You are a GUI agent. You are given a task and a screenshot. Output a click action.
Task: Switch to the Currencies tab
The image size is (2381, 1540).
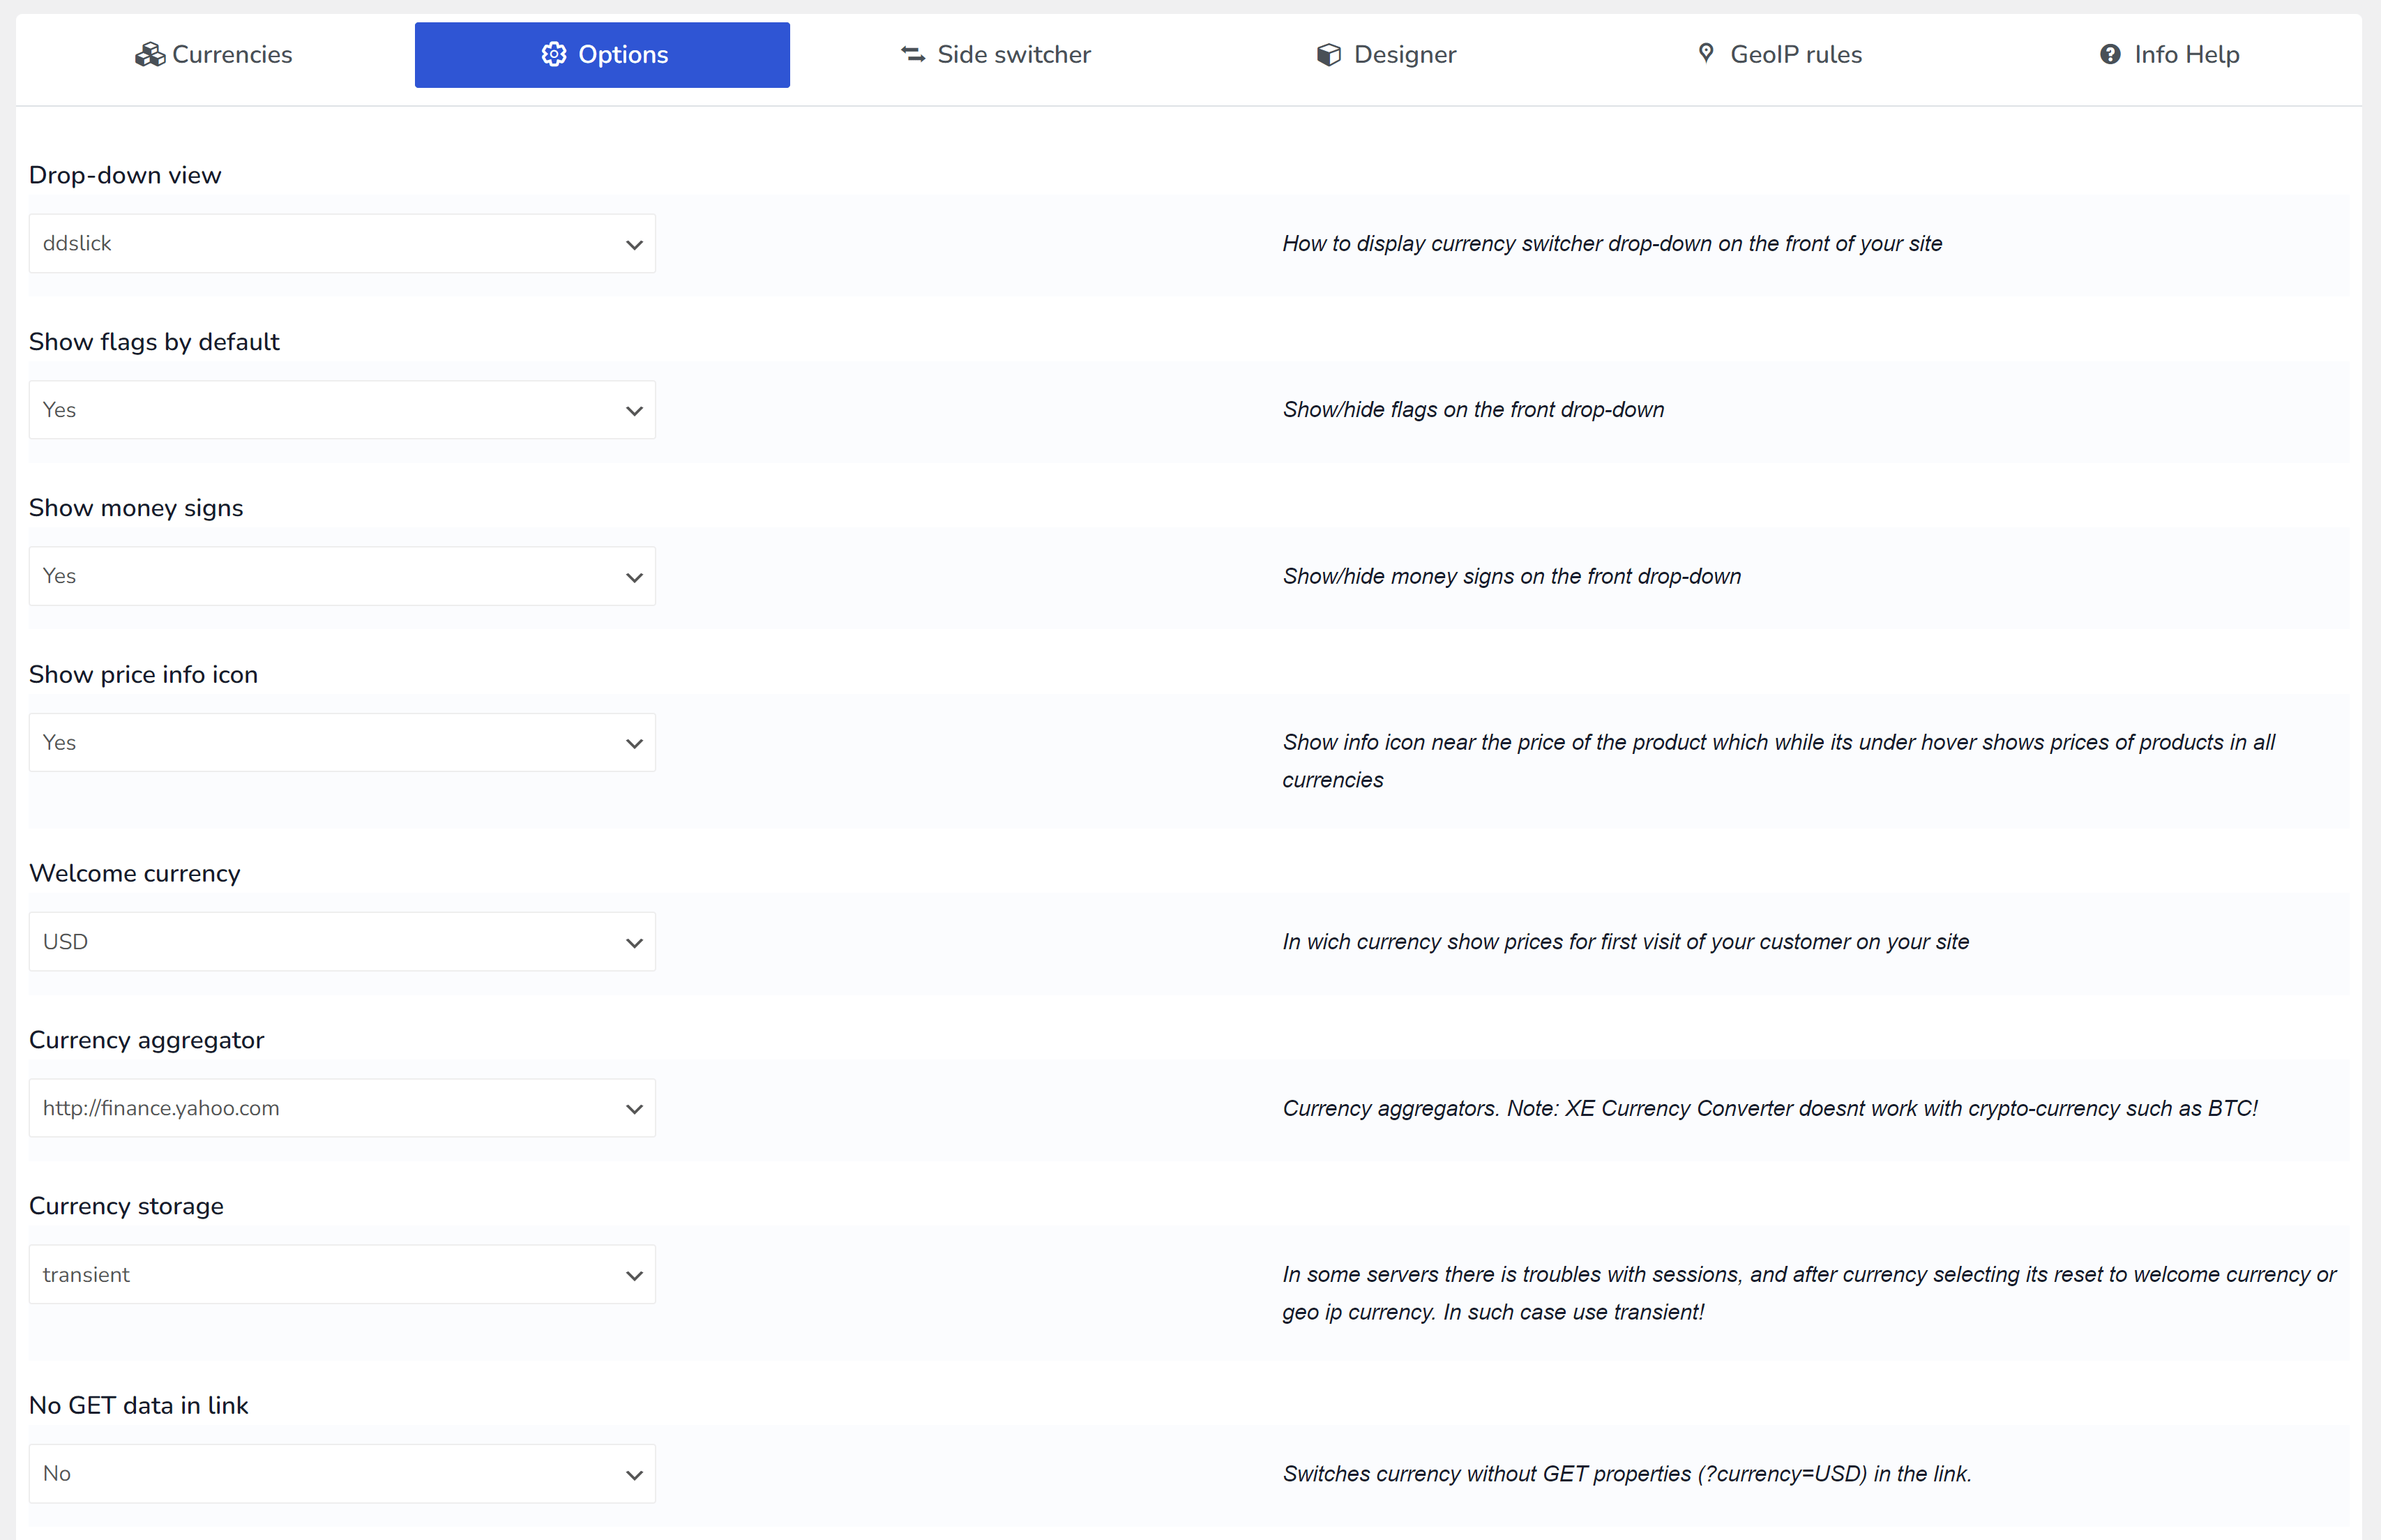tap(214, 55)
